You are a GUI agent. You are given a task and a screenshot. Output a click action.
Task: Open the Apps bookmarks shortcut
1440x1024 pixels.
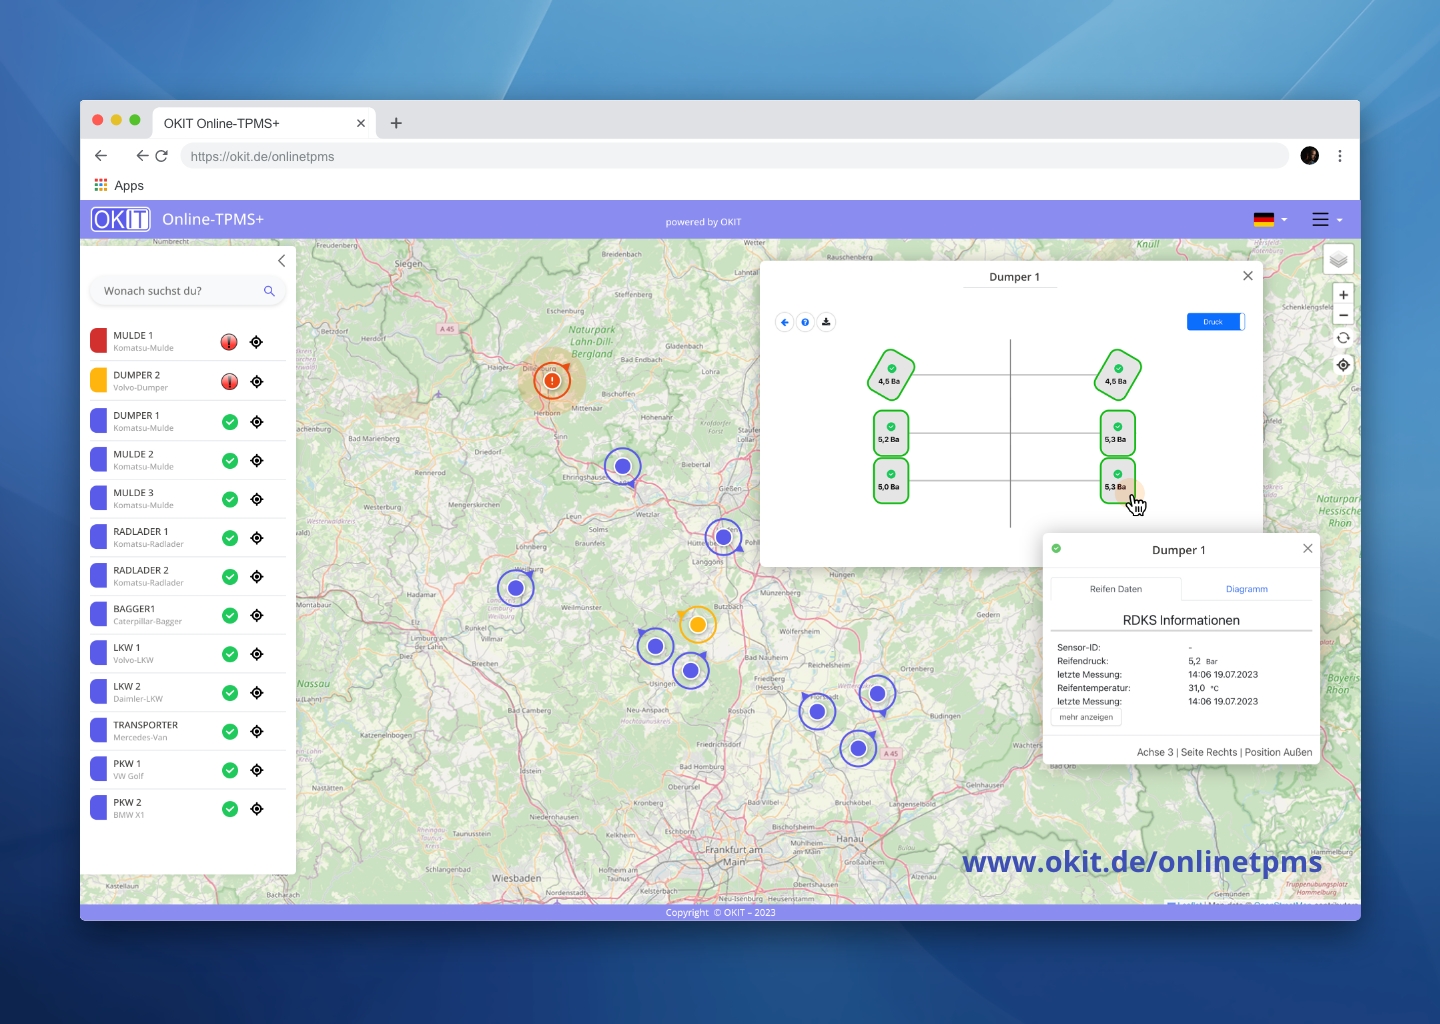pos(119,185)
